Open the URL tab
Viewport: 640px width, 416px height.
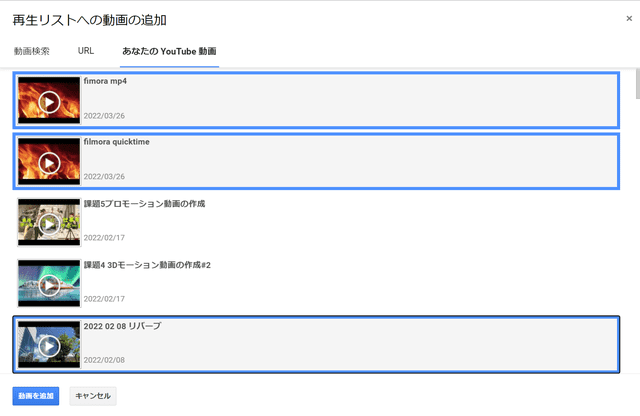[x=86, y=51]
